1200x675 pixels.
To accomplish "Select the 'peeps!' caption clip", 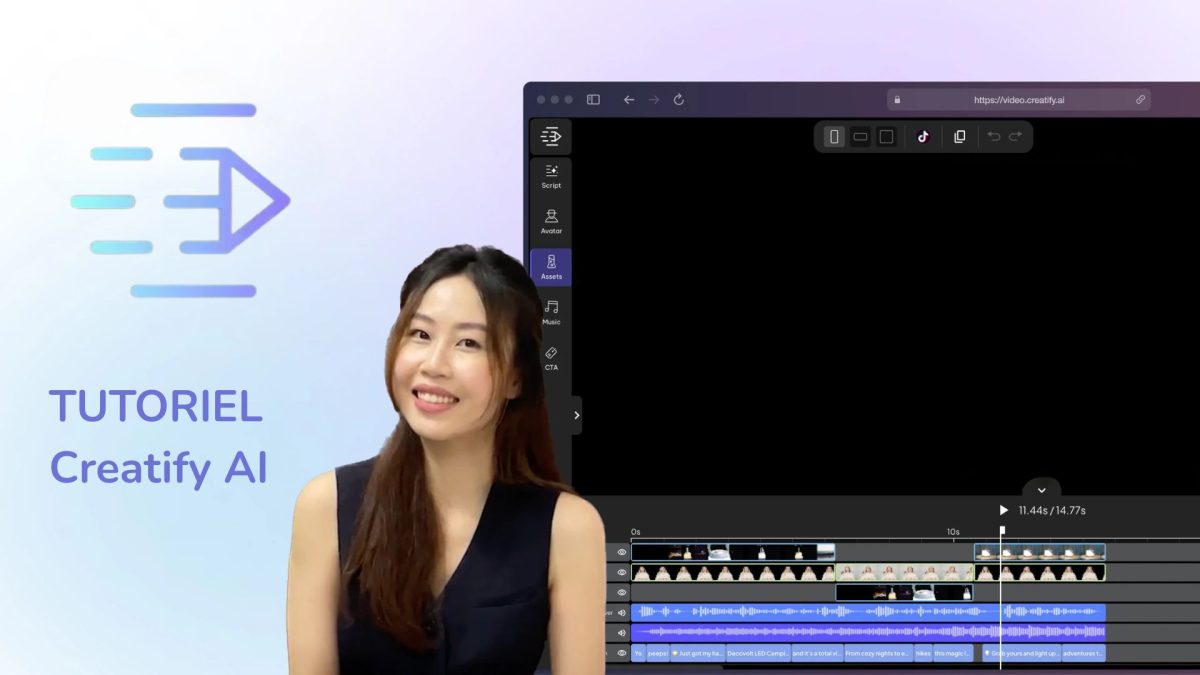I will click(658, 653).
